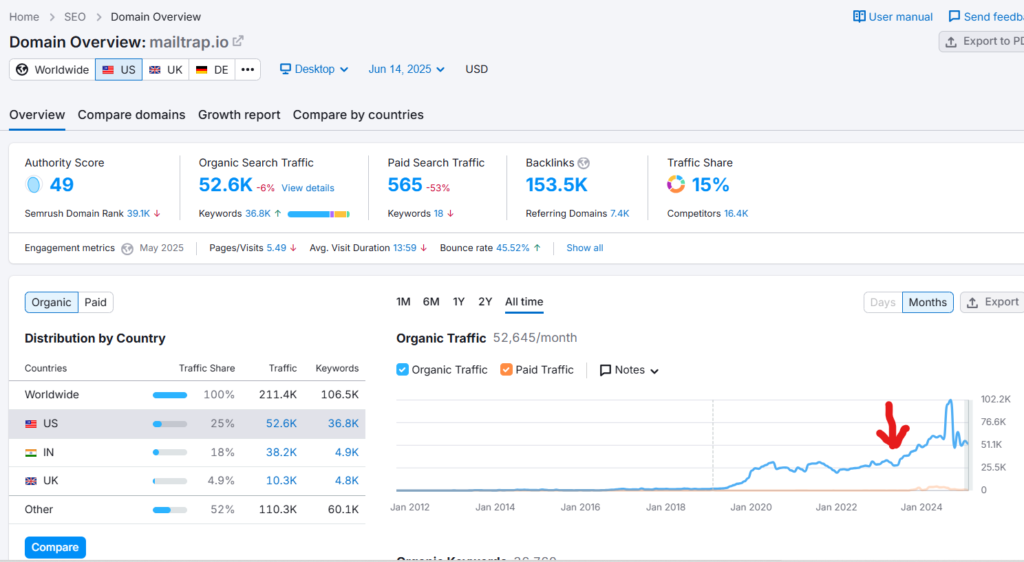Click the Authority Score badge icon
The height and width of the screenshot is (562, 1024).
coord(33,185)
